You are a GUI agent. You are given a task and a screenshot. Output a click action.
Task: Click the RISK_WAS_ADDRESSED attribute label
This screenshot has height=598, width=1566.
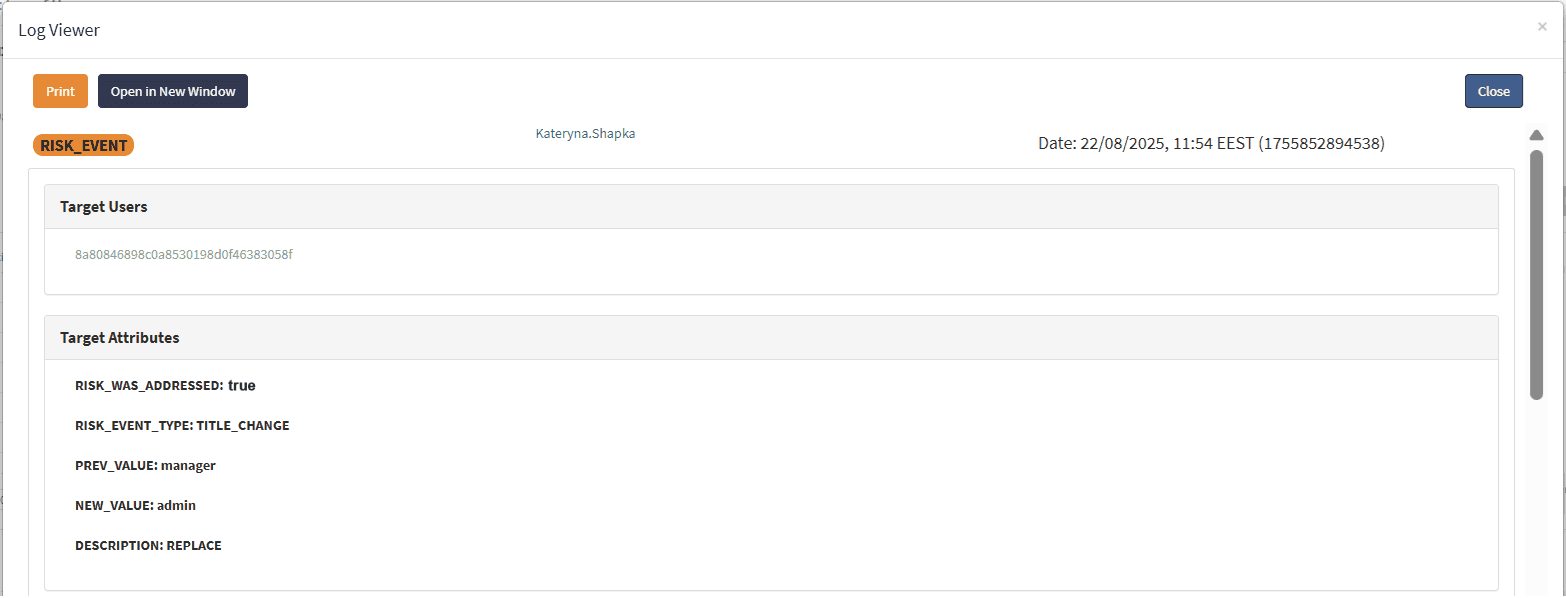(148, 385)
